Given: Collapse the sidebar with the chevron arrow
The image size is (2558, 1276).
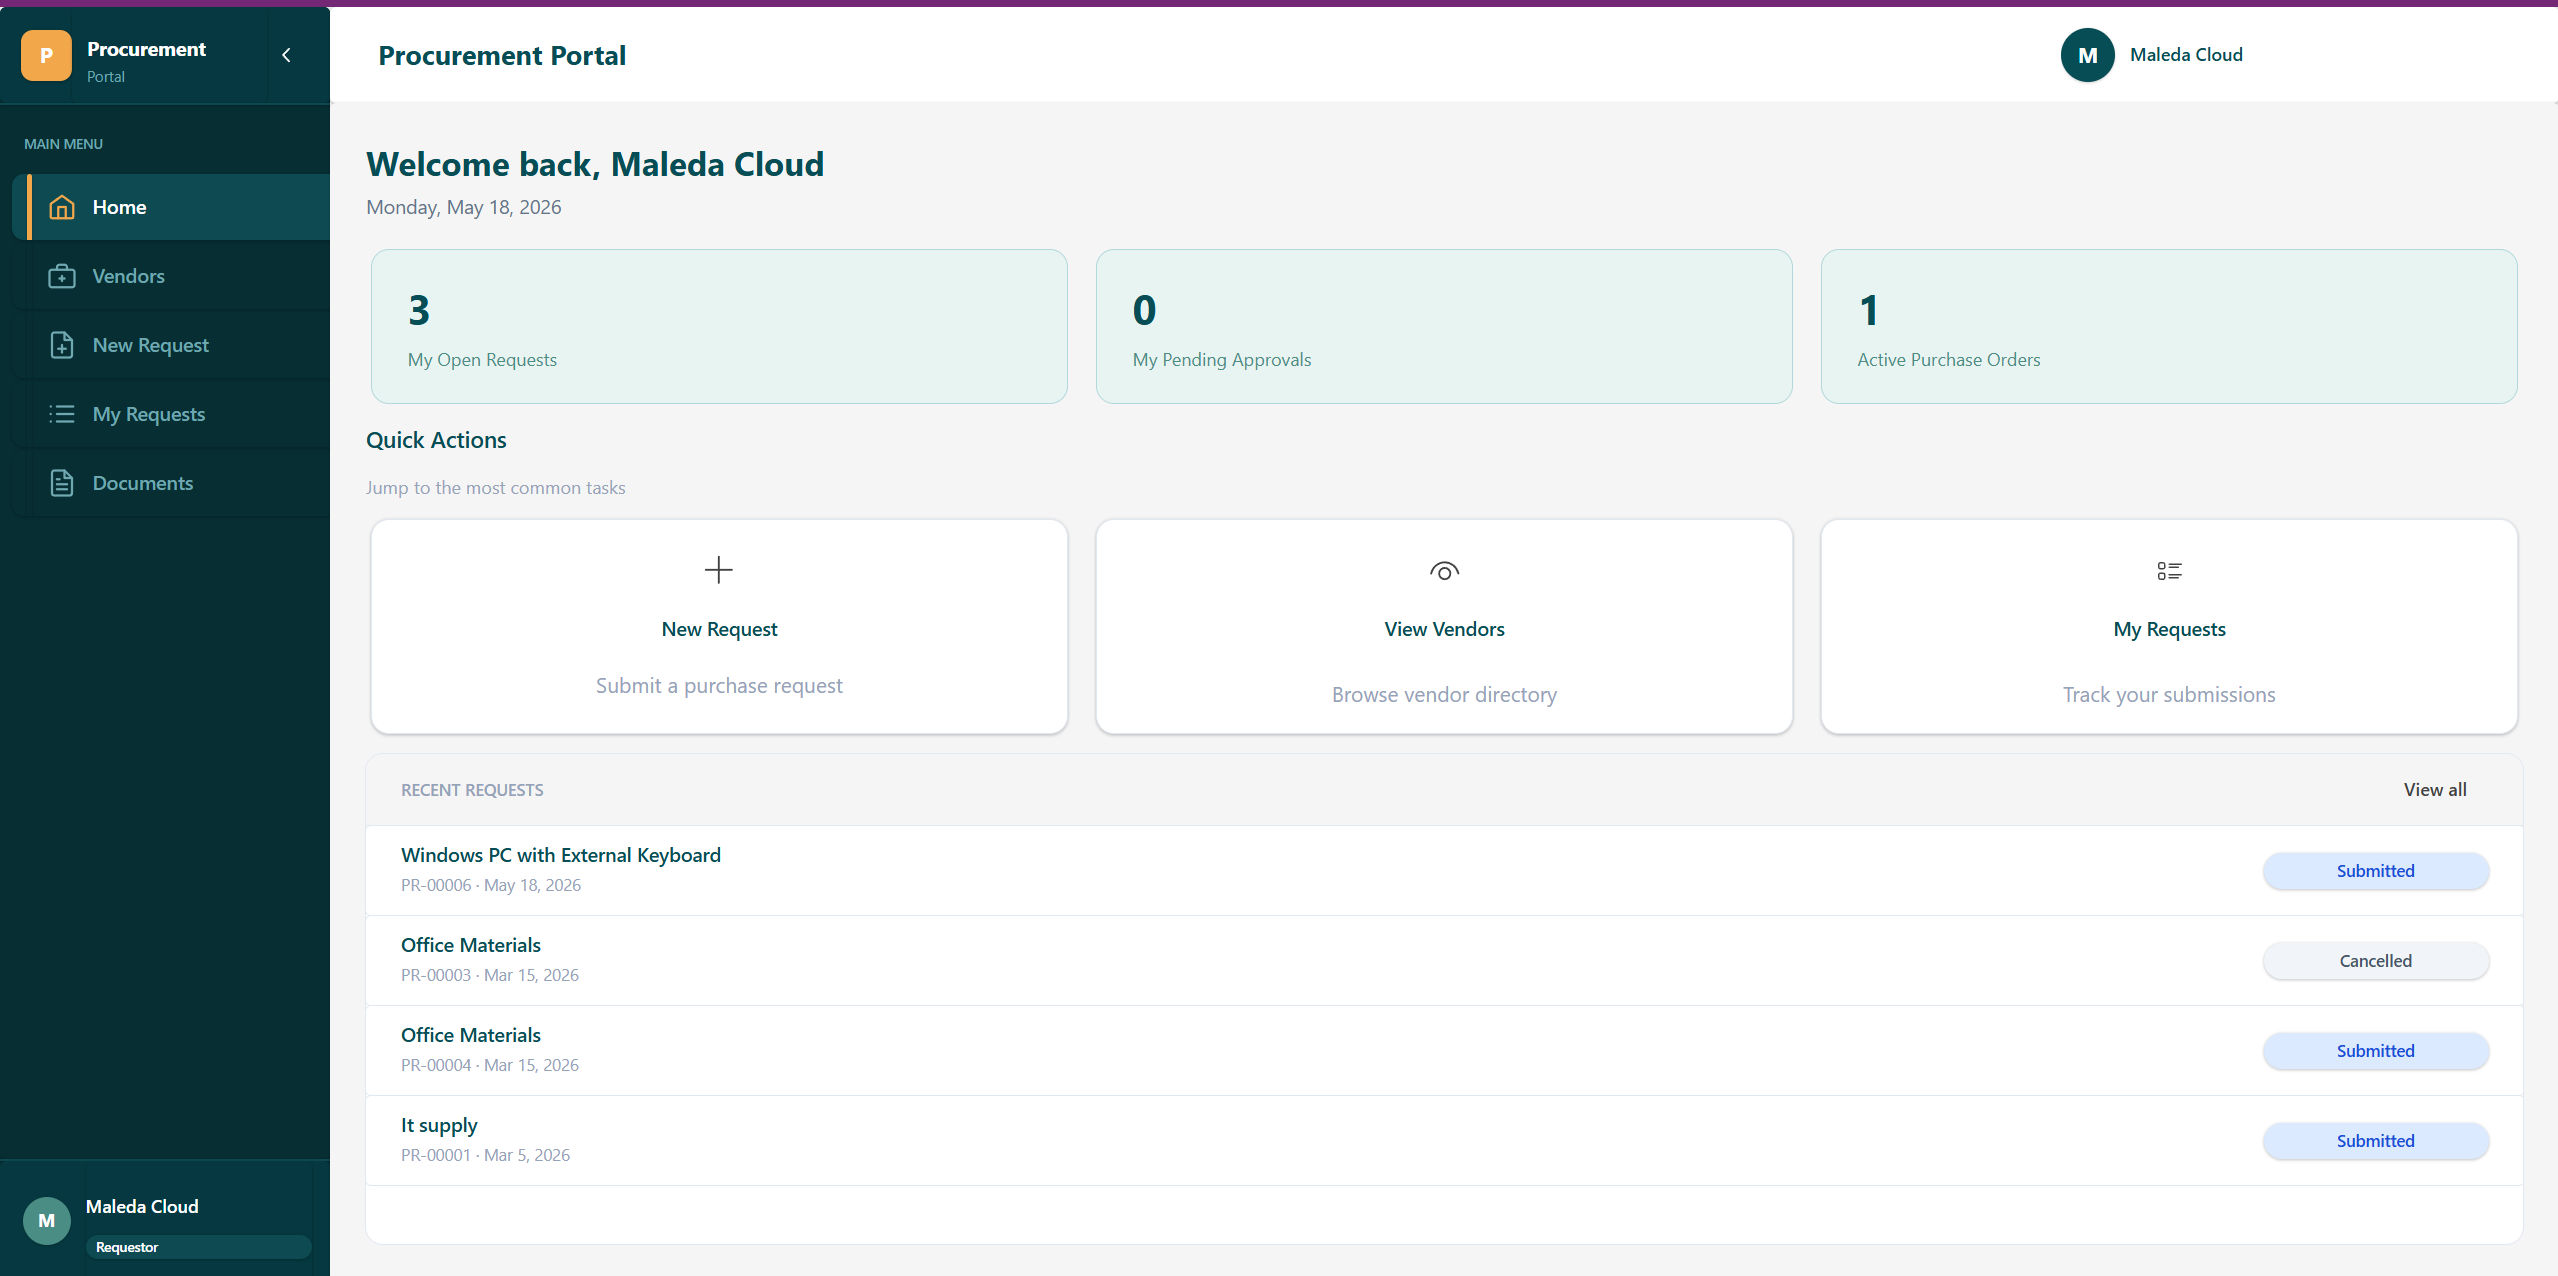Looking at the screenshot, I should (287, 55).
